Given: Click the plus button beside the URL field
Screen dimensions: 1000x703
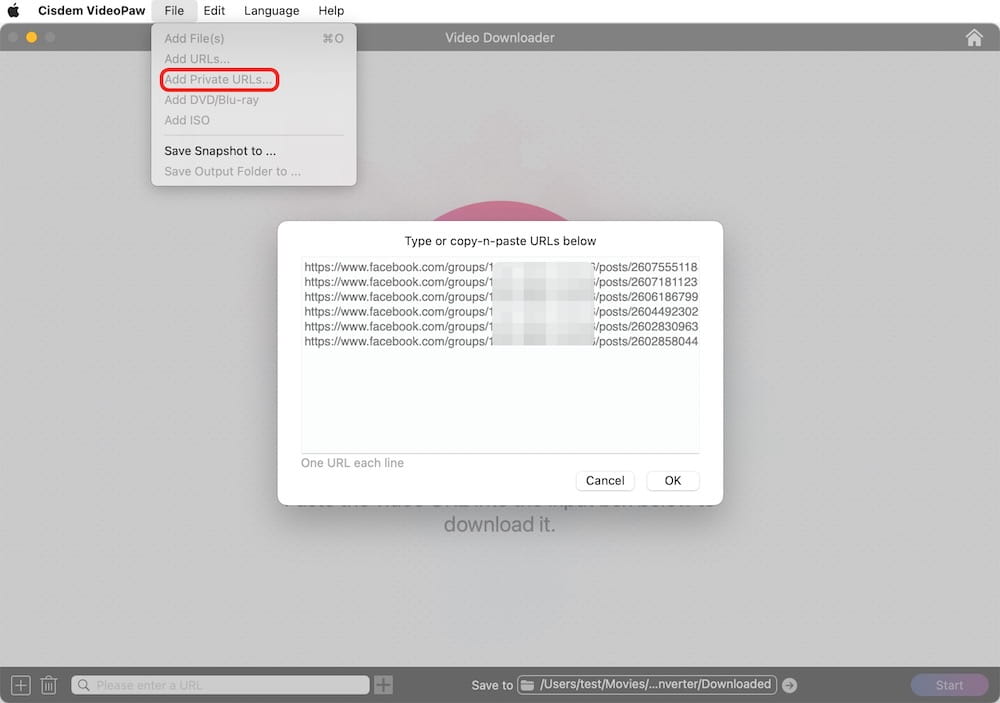Looking at the screenshot, I should 383,685.
